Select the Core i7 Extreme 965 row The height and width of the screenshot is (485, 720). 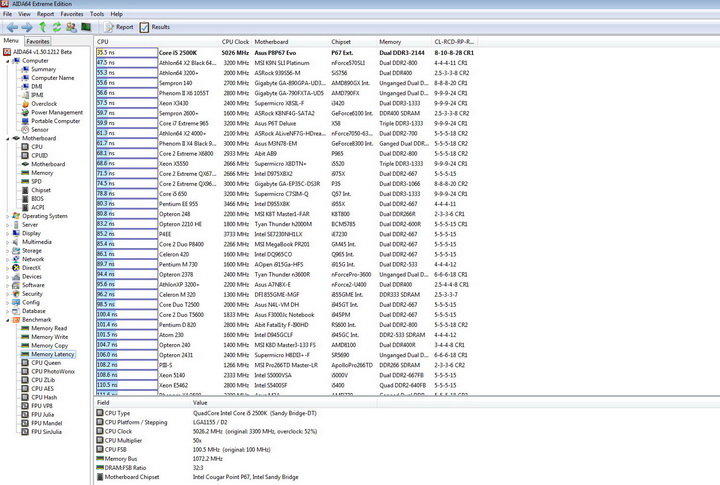coord(286,123)
